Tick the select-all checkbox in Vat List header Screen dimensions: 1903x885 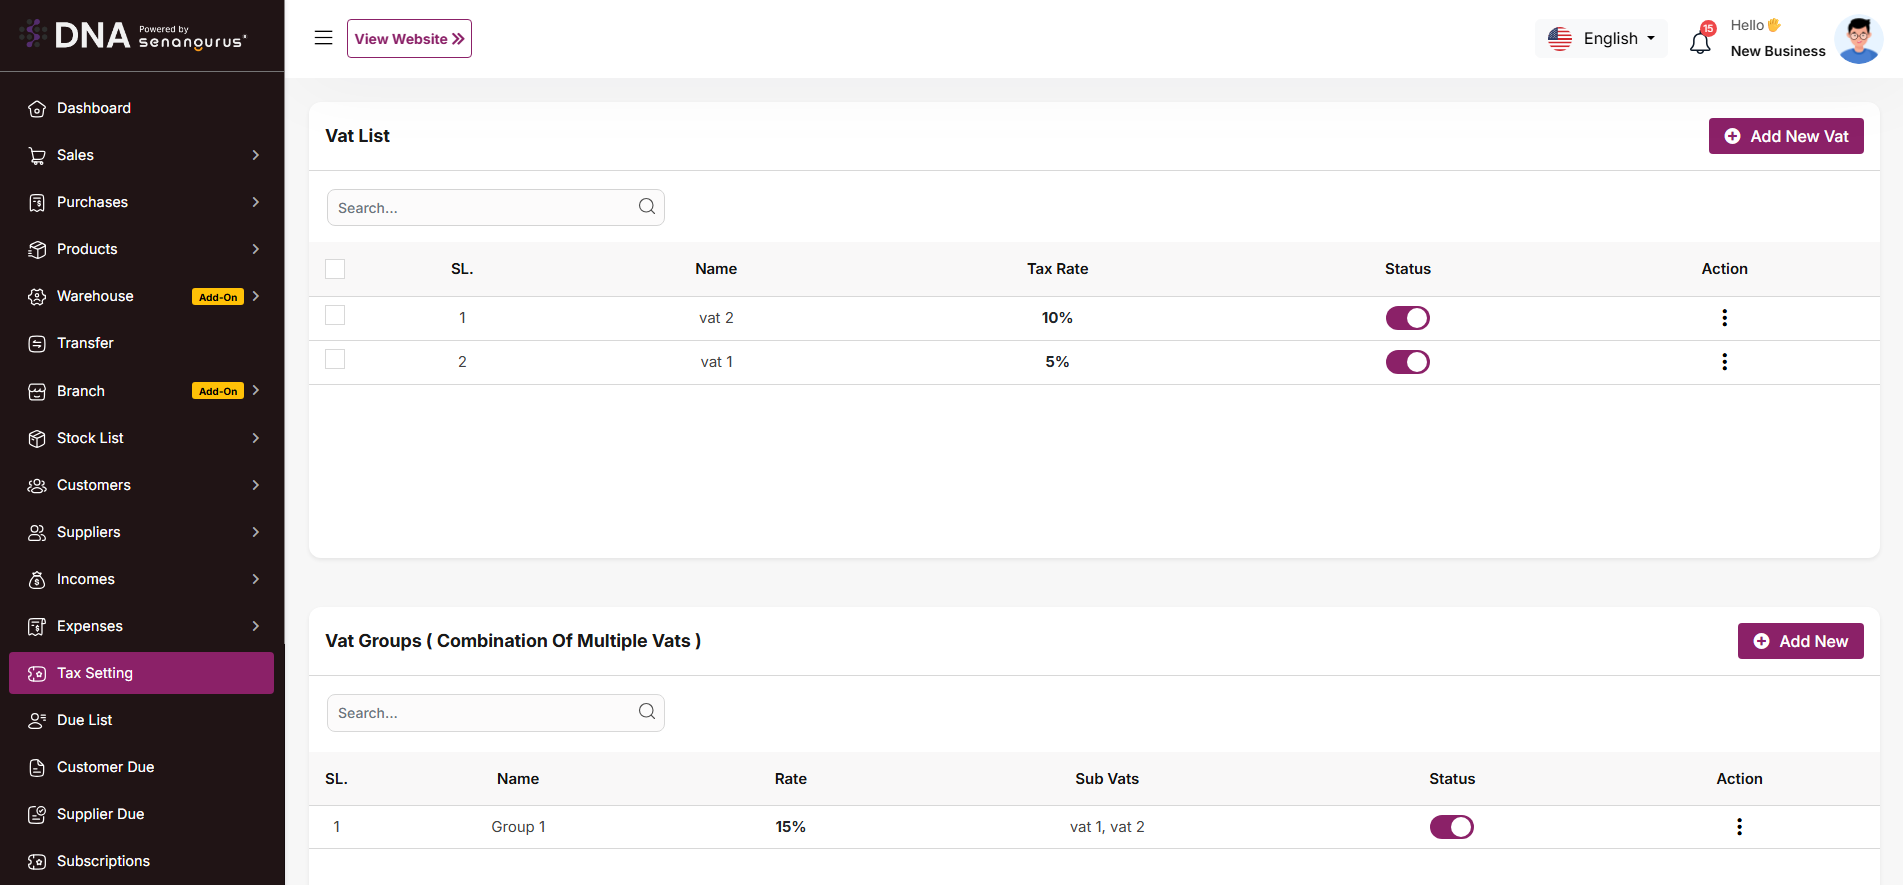coord(335,269)
